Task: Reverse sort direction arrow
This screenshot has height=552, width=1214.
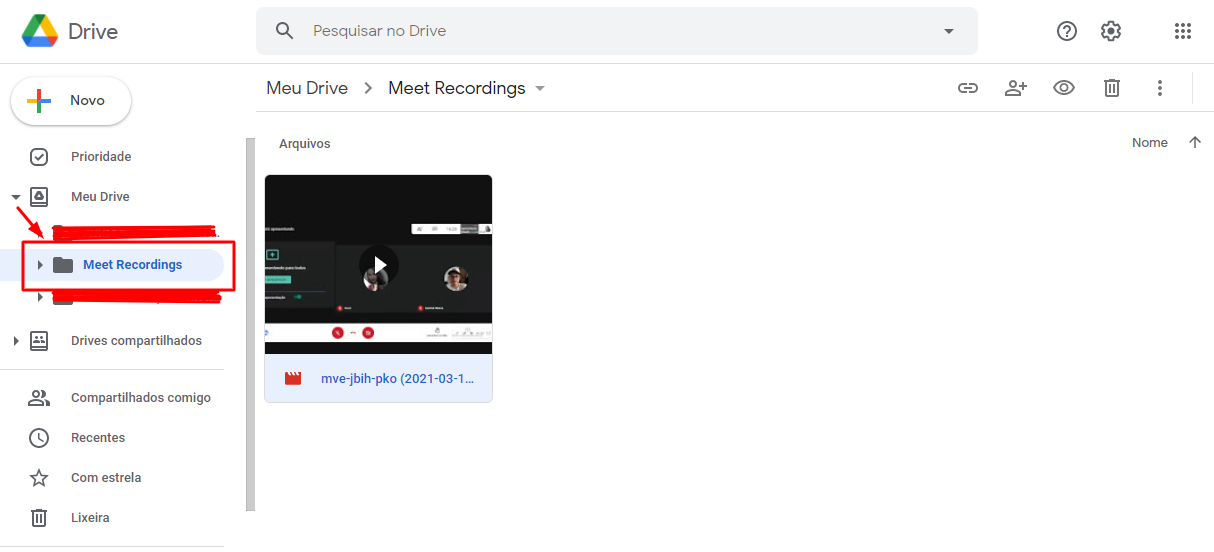Action: [x=1195, y=143]
